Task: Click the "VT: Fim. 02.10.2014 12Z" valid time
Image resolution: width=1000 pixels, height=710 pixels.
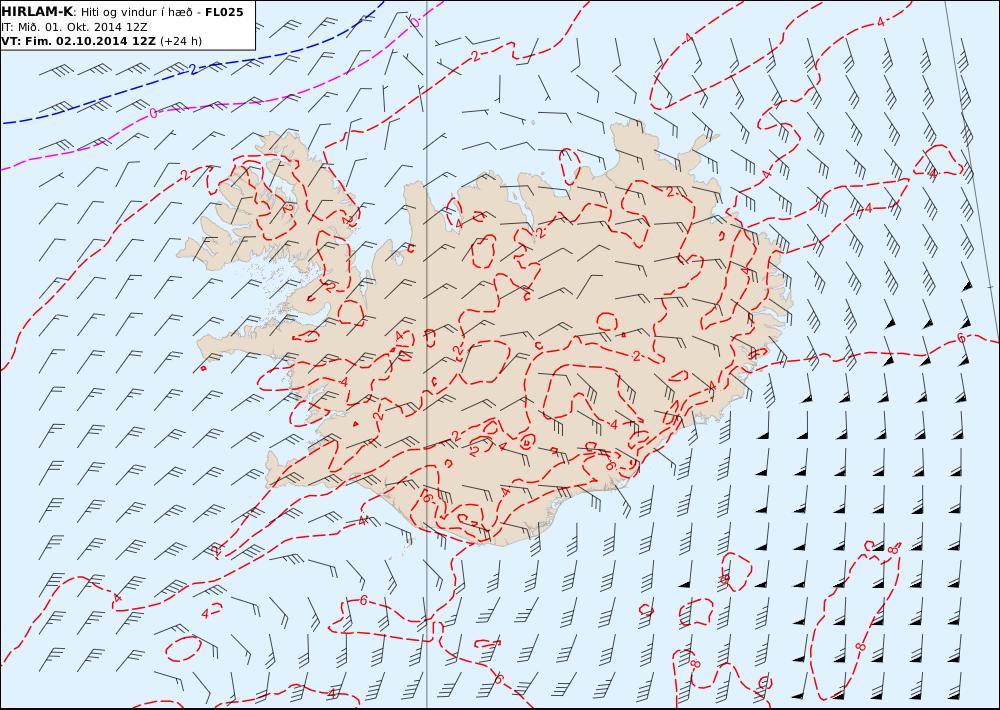Action: click(78, 41)
